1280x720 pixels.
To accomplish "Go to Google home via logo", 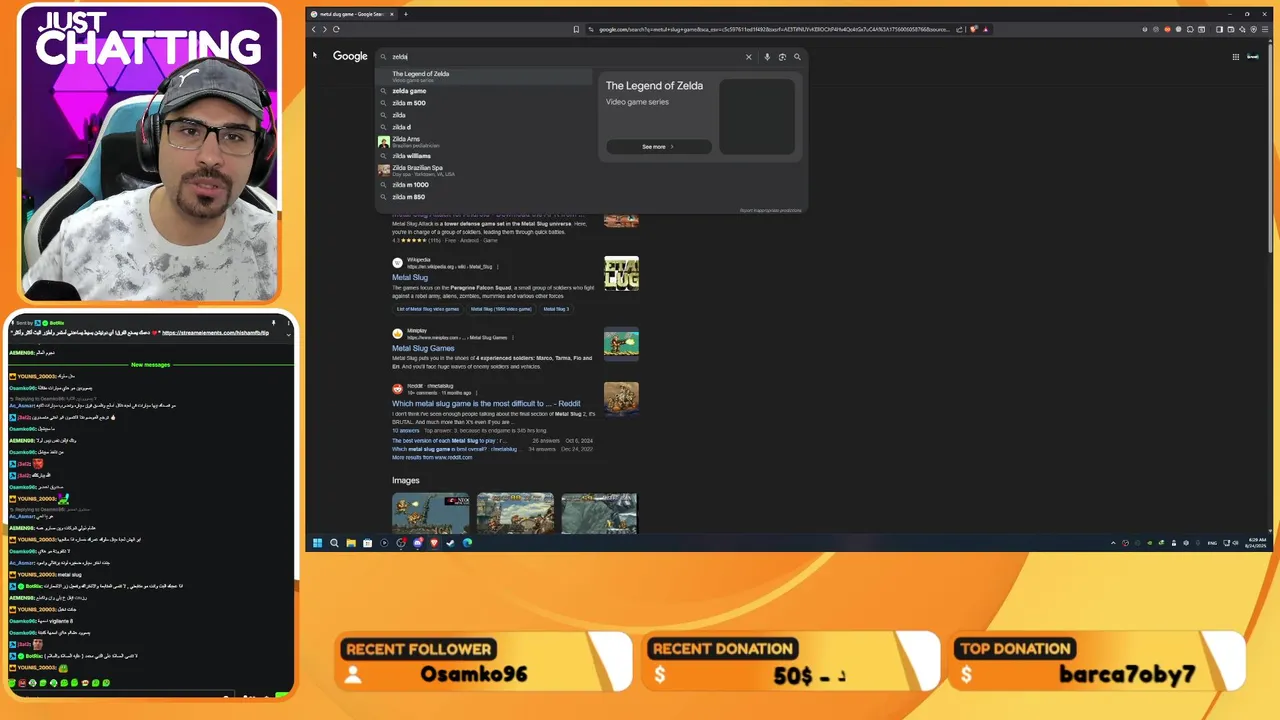I will (350, 56).
